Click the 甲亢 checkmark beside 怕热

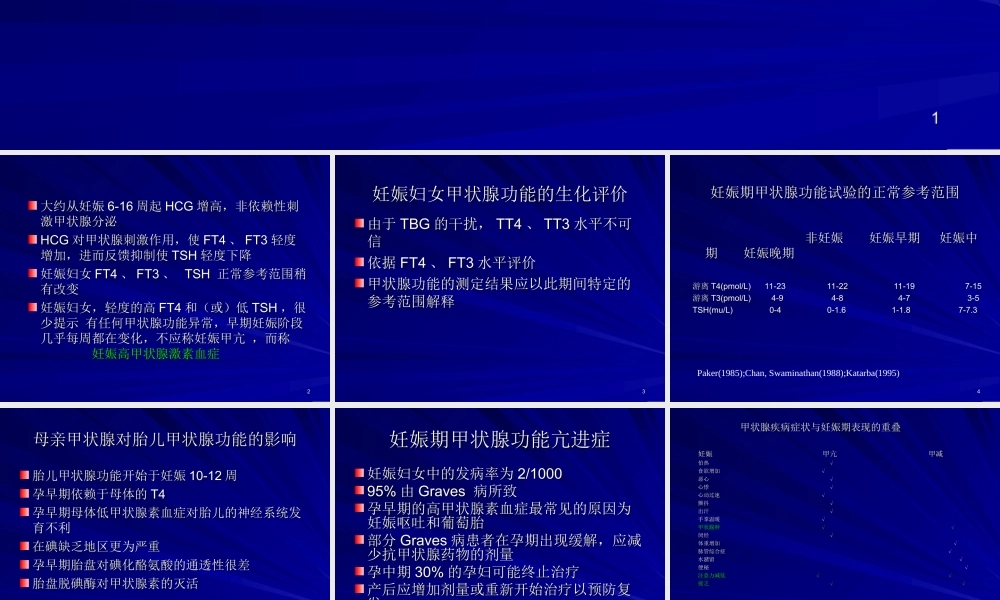tap(832, 463)
